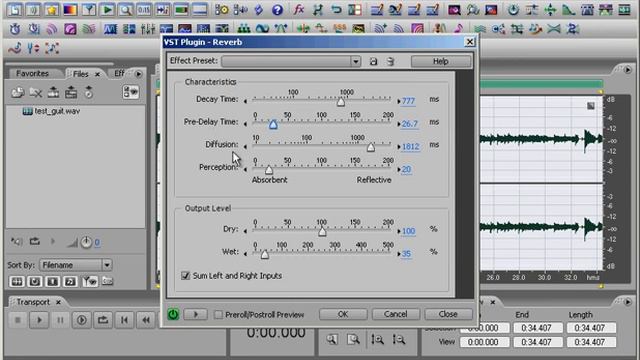
Task: Toggle show video files filter button
Action: [53, 282]
